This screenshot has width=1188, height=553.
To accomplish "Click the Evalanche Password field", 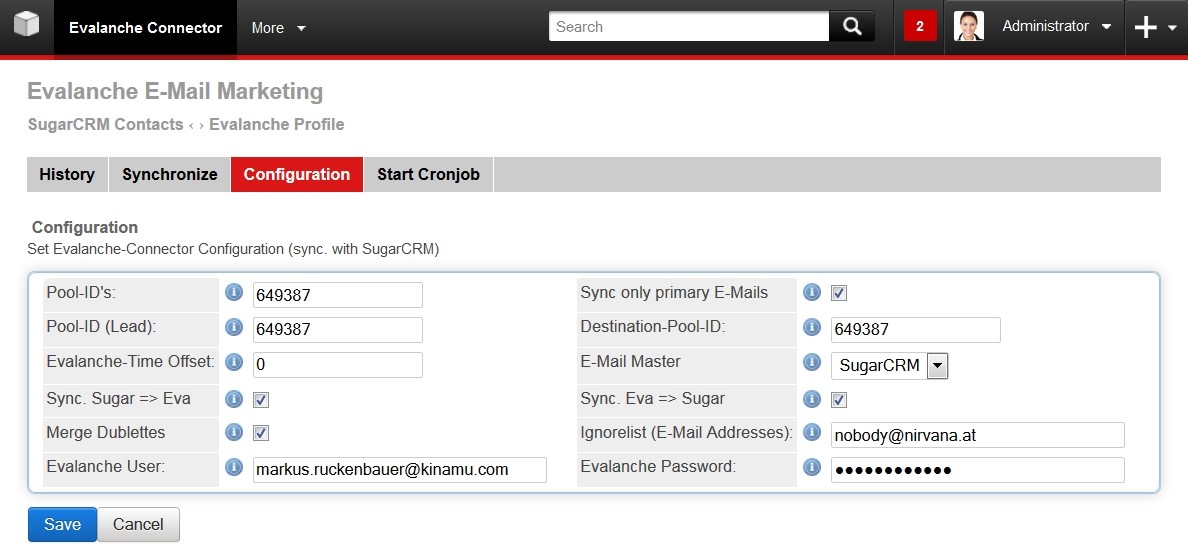I will pyautogui.click(x=977, y=470).
